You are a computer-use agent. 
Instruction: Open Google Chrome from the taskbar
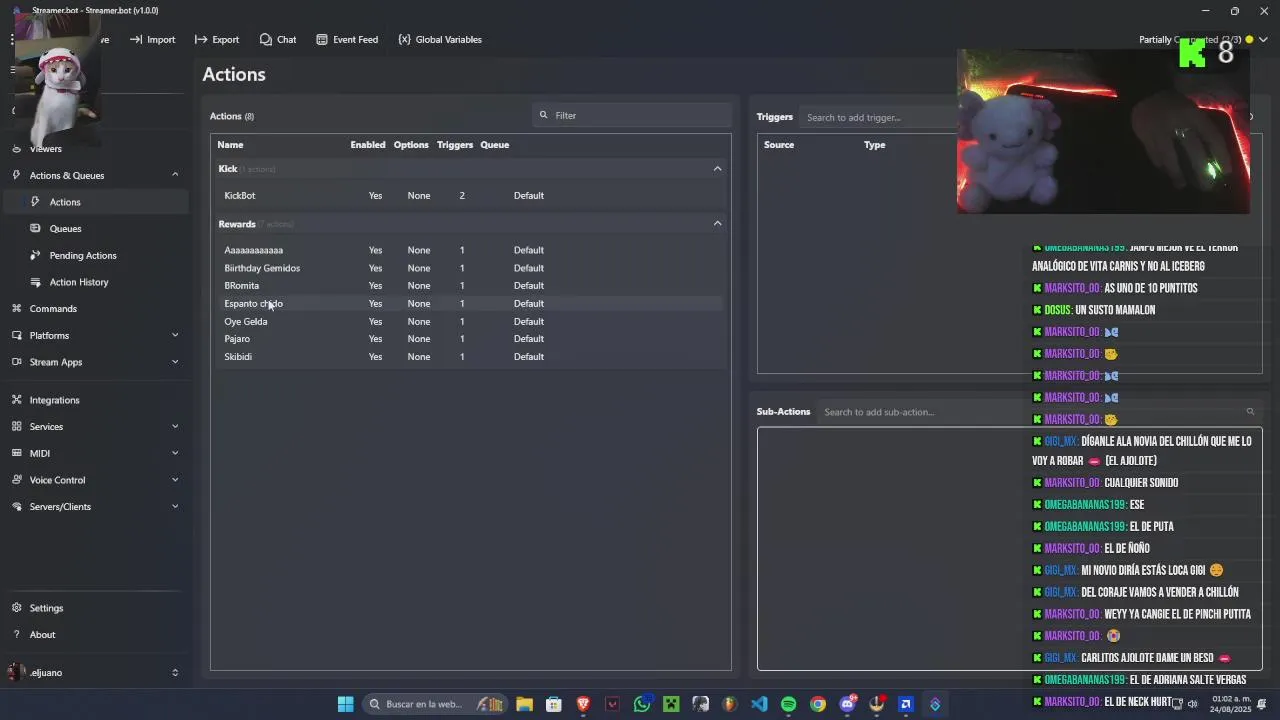(818, 704)
